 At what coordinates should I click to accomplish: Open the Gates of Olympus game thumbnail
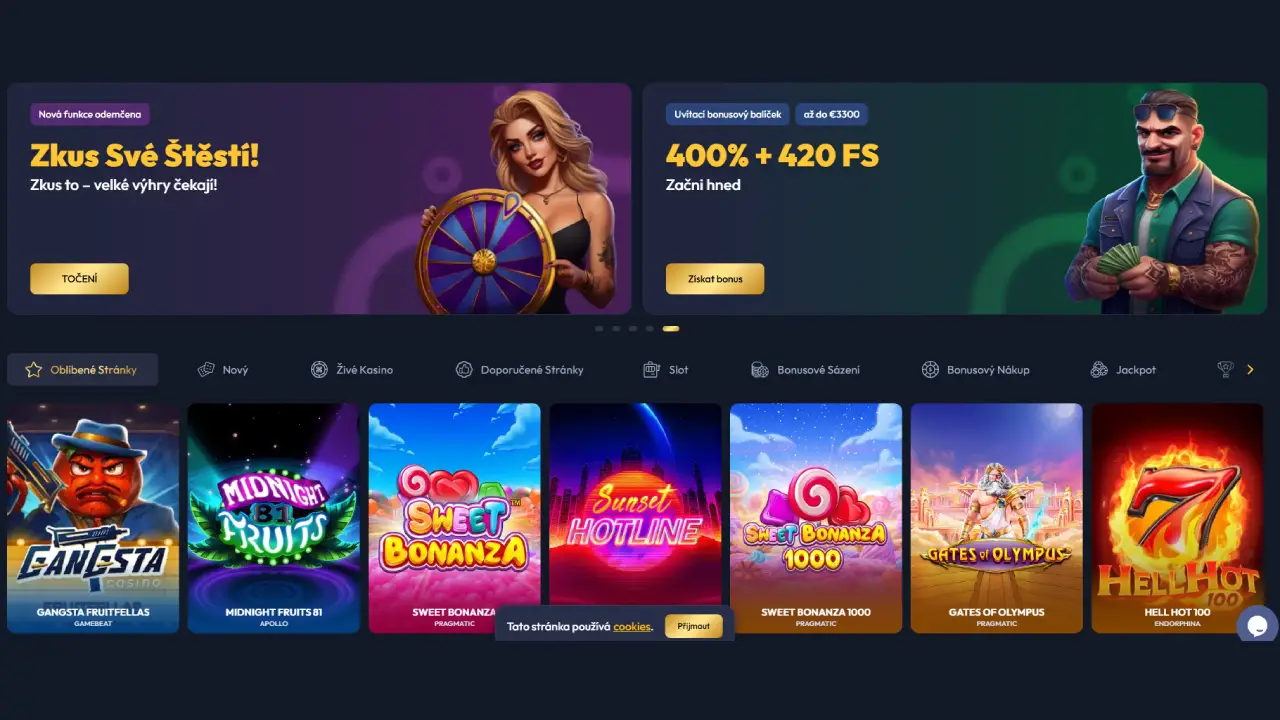[997, 518]
